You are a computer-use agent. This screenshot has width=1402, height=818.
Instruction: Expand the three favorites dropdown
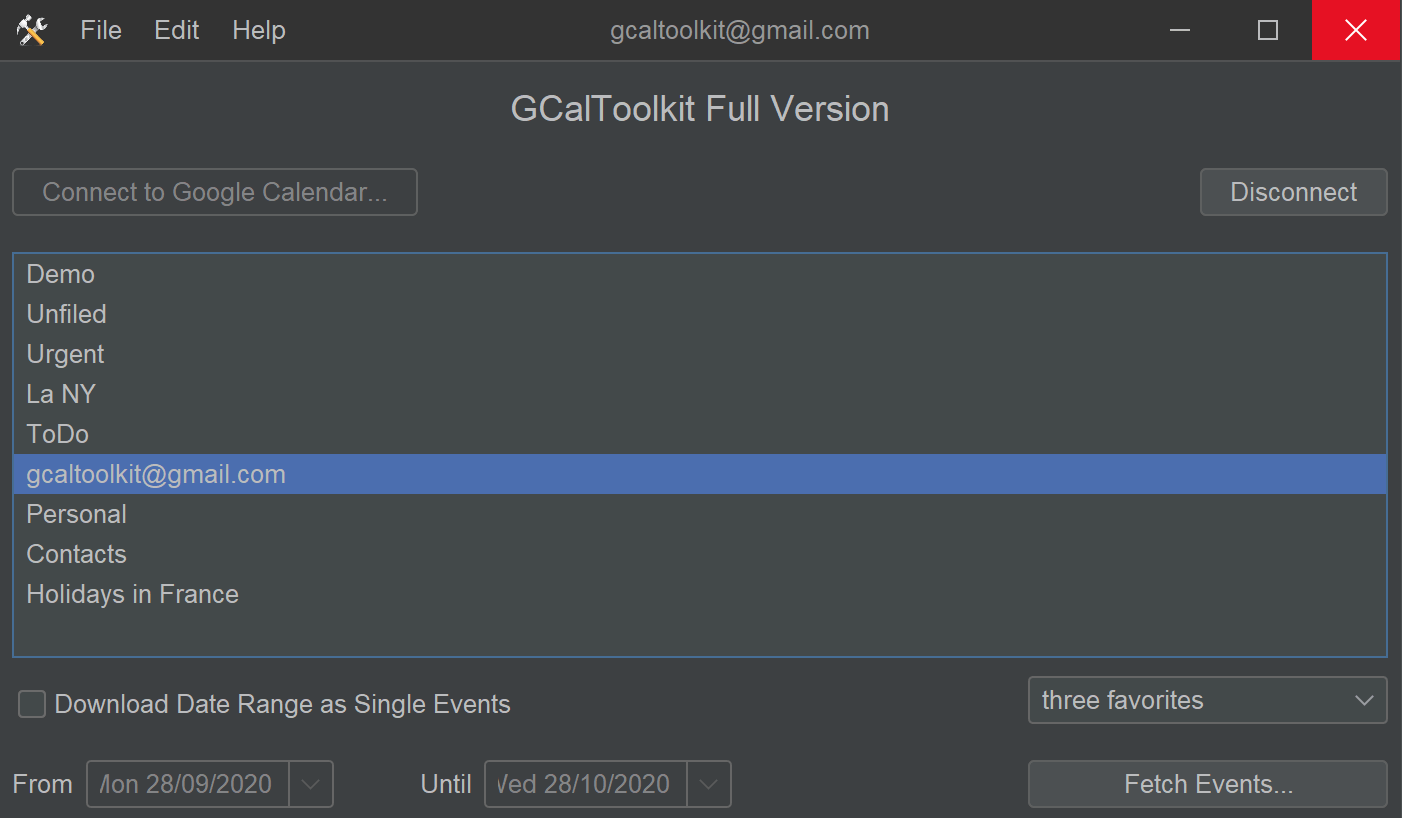1207,700
